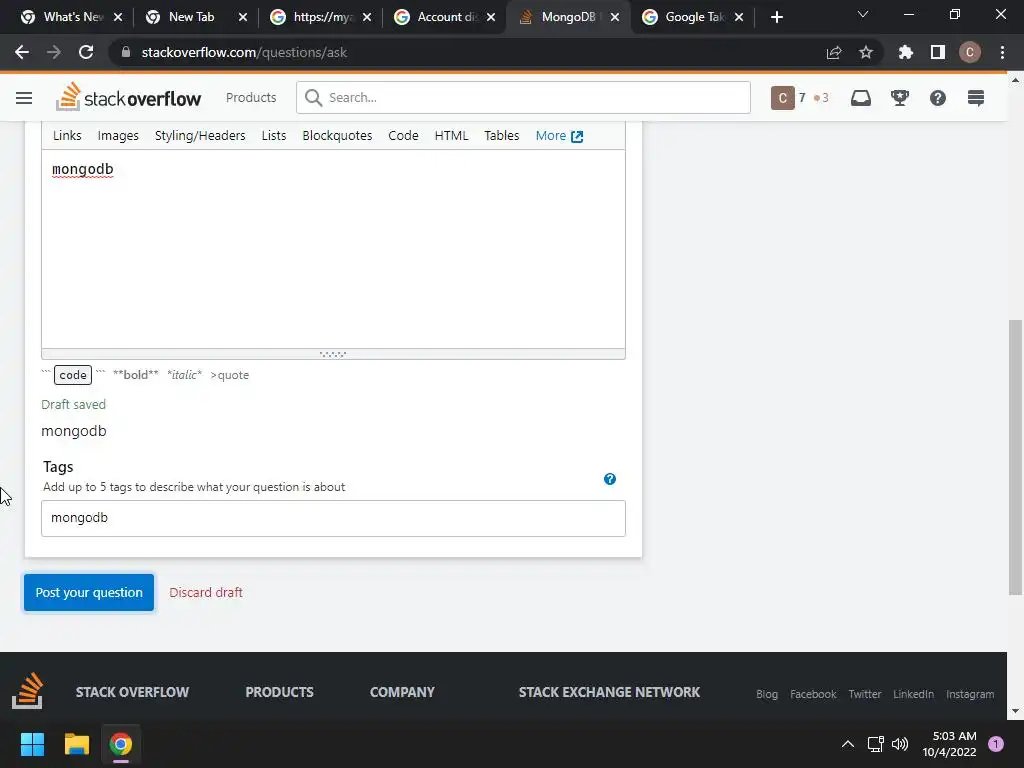Open a new browser tab

tap(776, 17)
